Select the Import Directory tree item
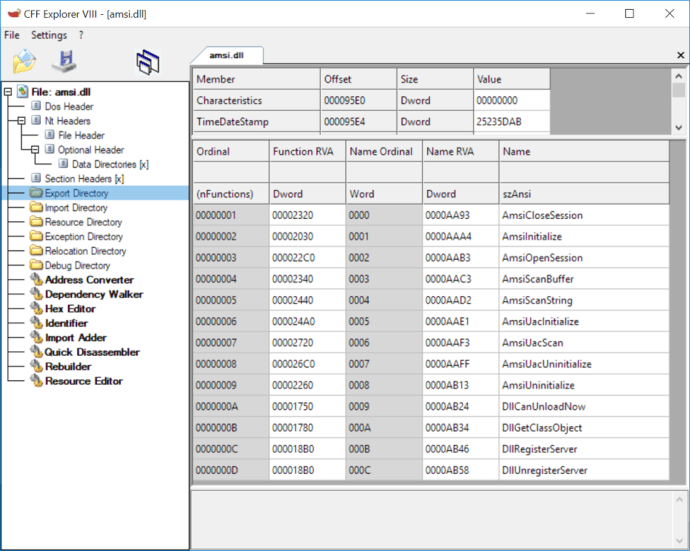Viewport: 690px width, 551px height. click(x=76, y=208)
